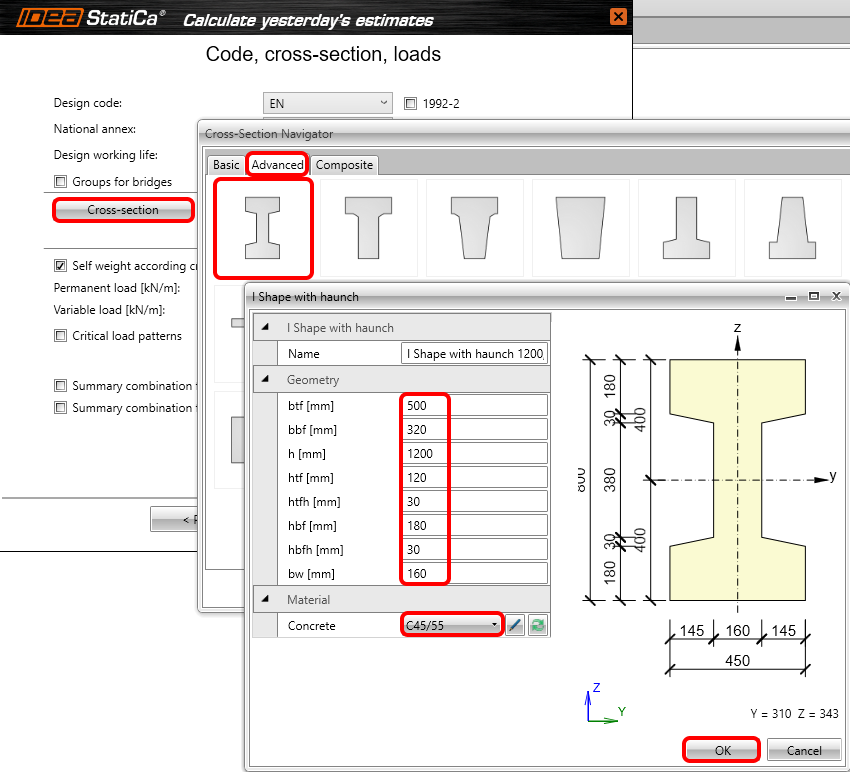The height and width of the screenshot is (772, 850).
Task: Choose the tapered T cross-section shape
Action: [474, 227]
